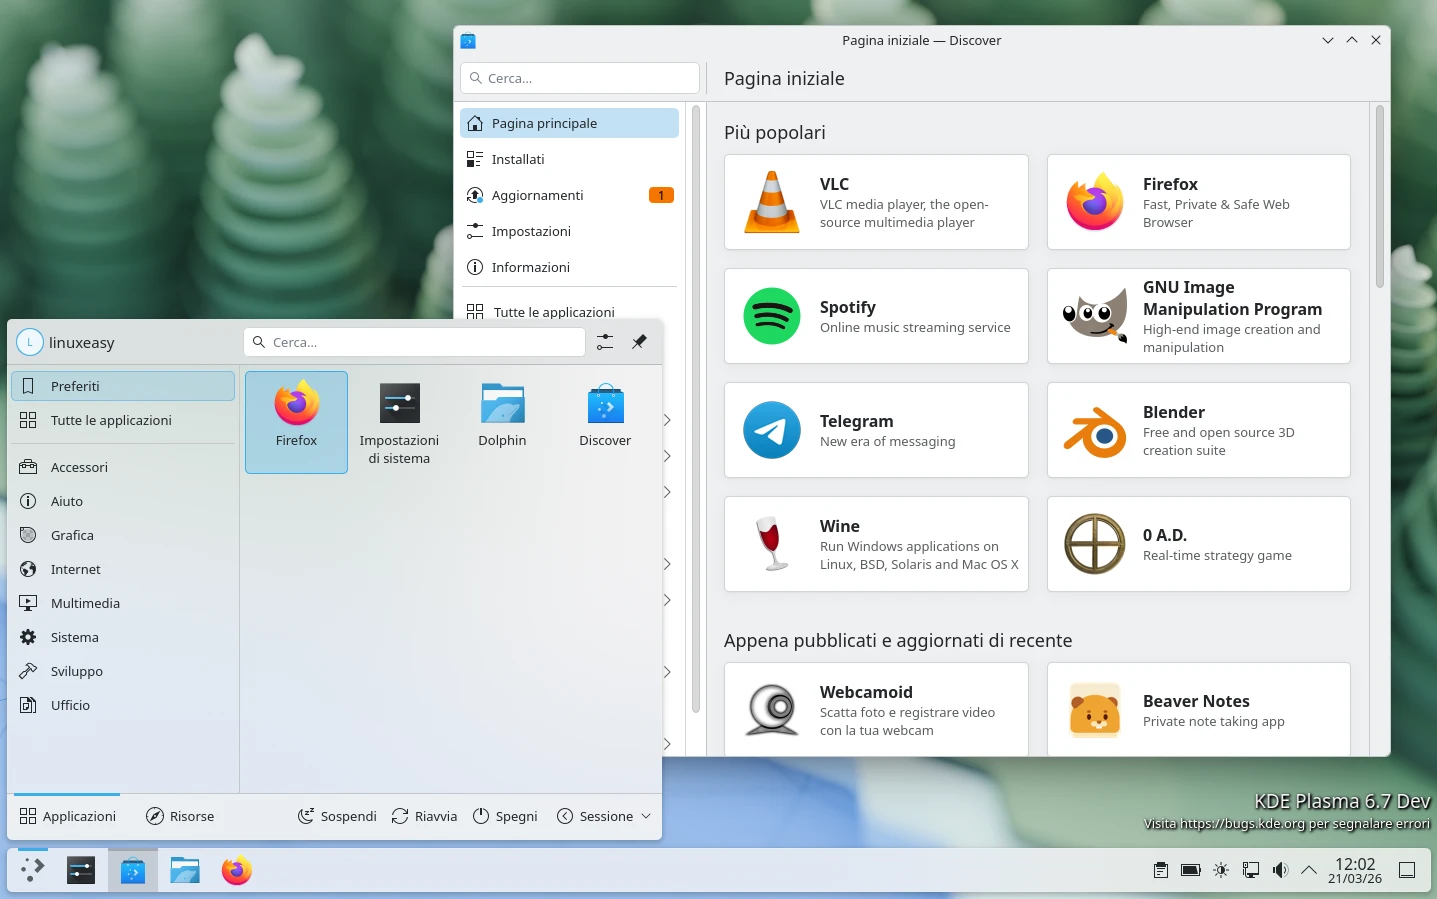The height and width of the screenshot is (899, 1437).
Task: Open Aggiornamenti section in Discover sidebar
Action: 537,195
